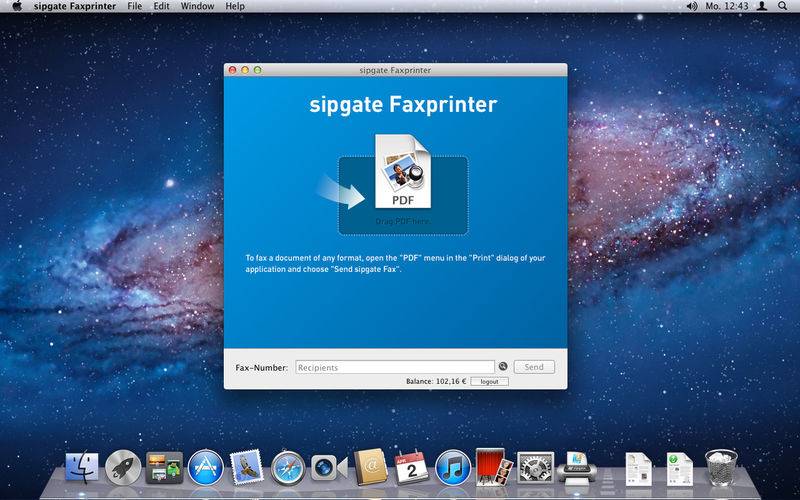Open the App Store dock icon
Viewport: 800px width, 500px height.
206,467
